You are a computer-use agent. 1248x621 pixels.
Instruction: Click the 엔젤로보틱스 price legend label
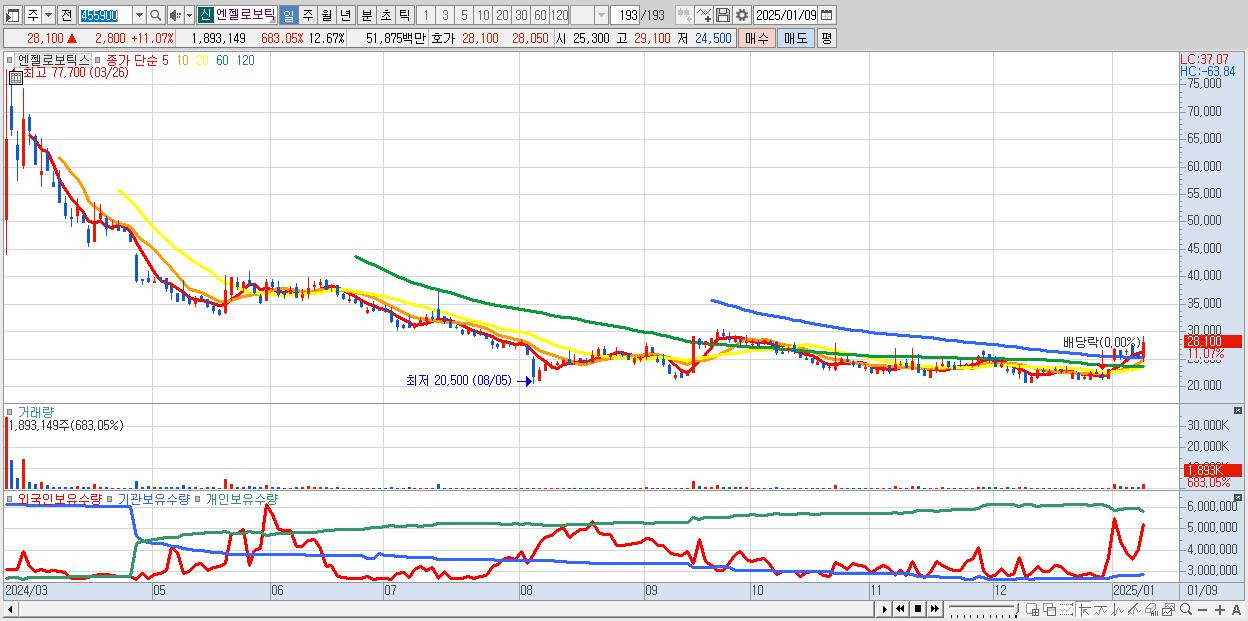point(53,60)
